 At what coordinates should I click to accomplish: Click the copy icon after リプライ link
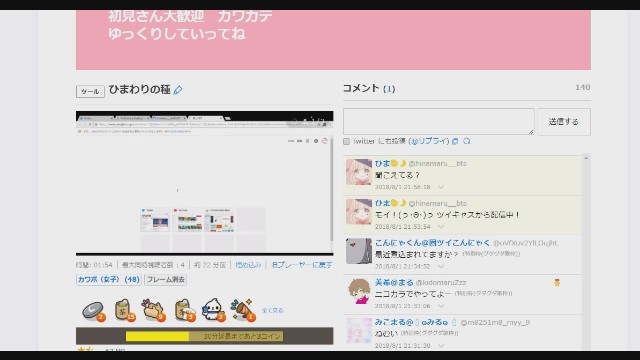(455, 141)
